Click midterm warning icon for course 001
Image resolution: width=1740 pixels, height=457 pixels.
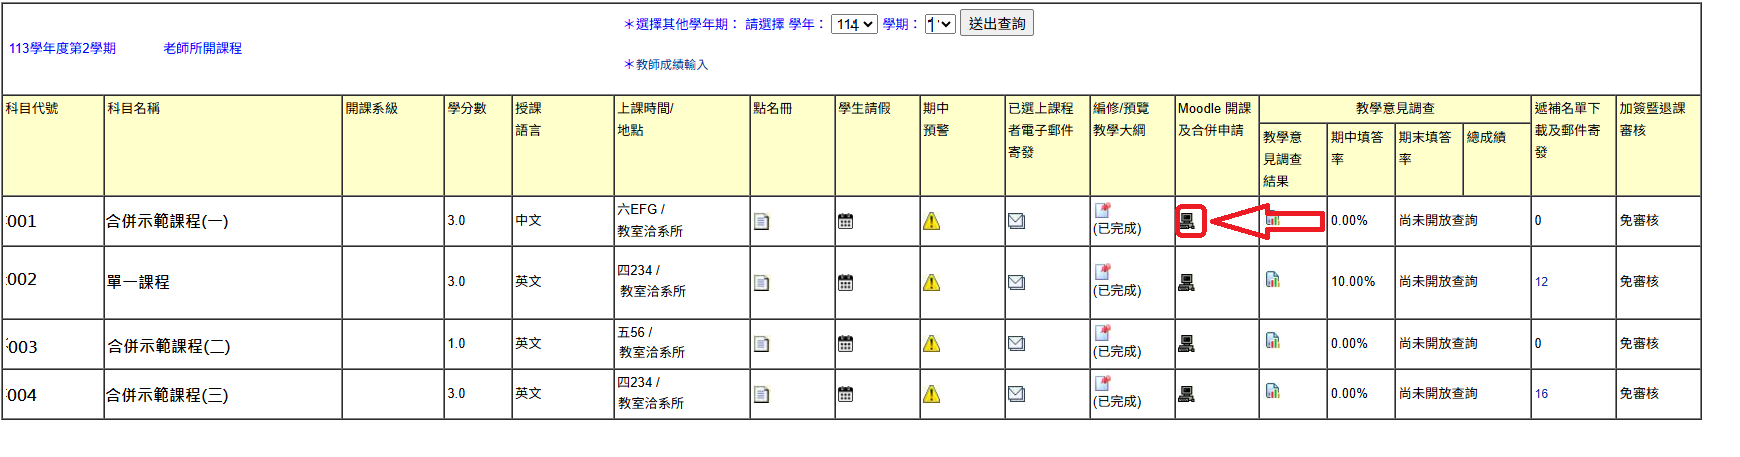pyautogui.click(x=931, y=221)
